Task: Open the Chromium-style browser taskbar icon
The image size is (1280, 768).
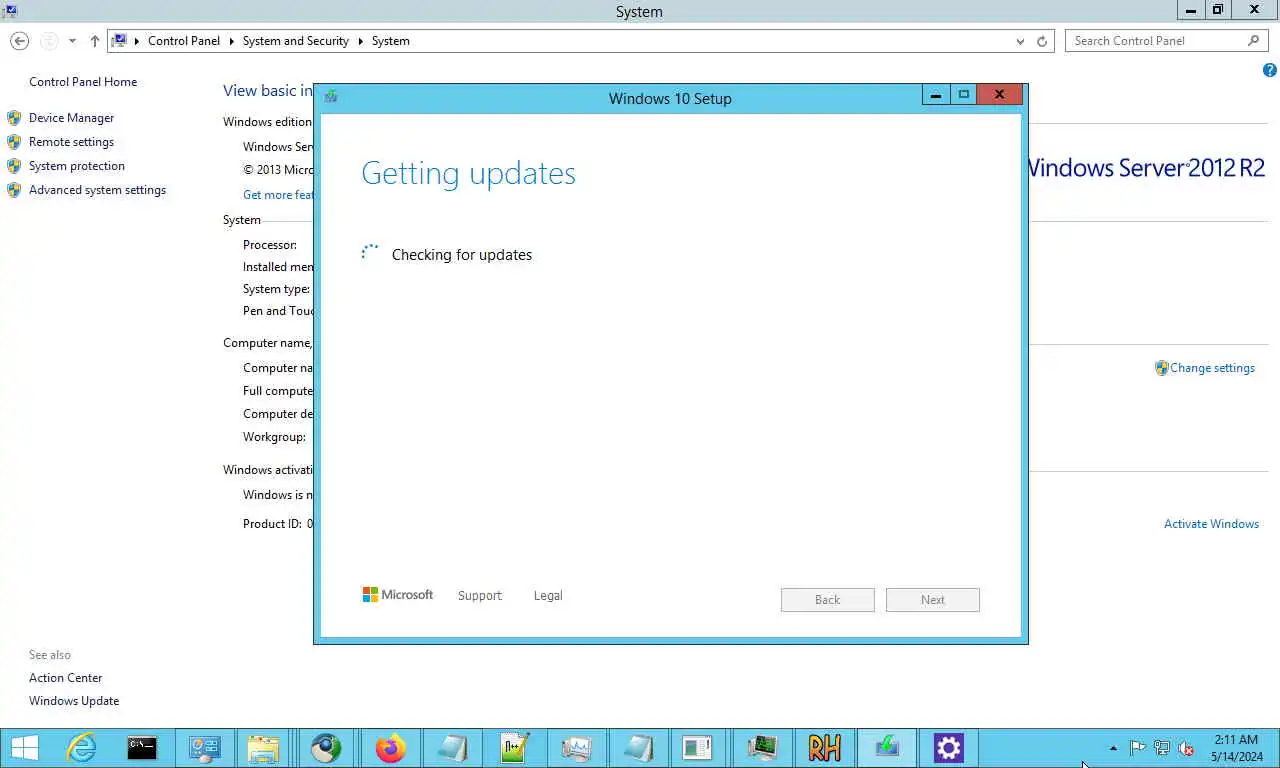Action: coord(326,748)
